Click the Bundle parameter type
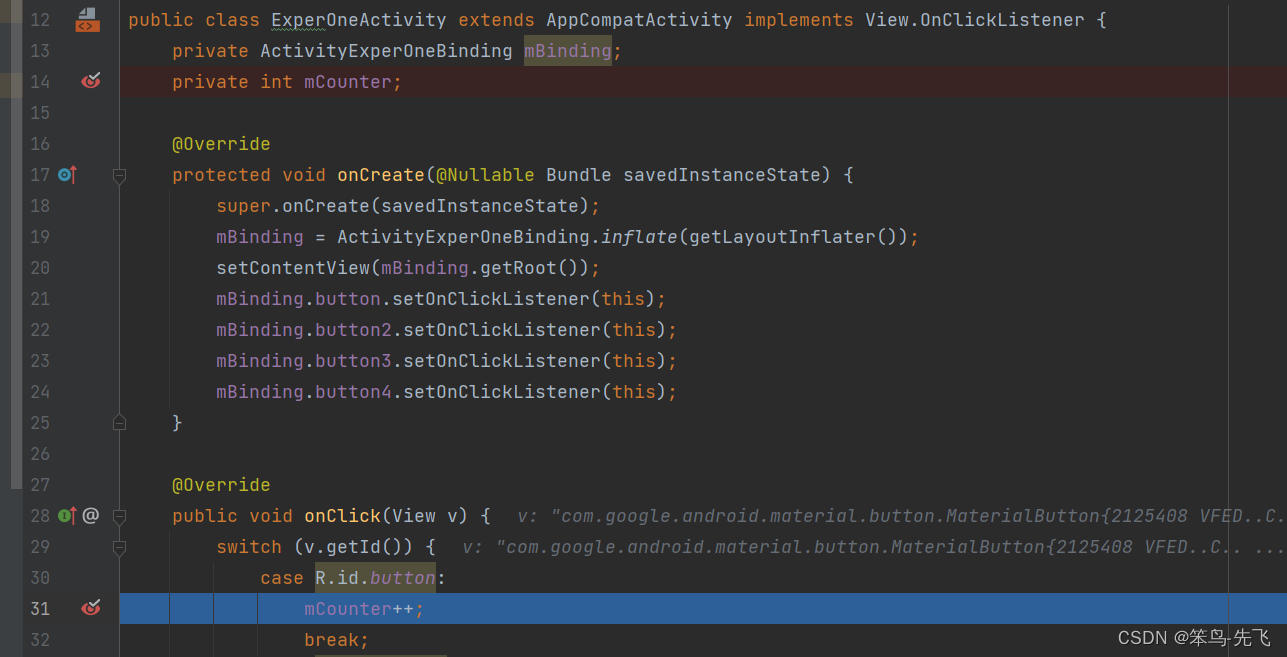 [x=579, y=175]
